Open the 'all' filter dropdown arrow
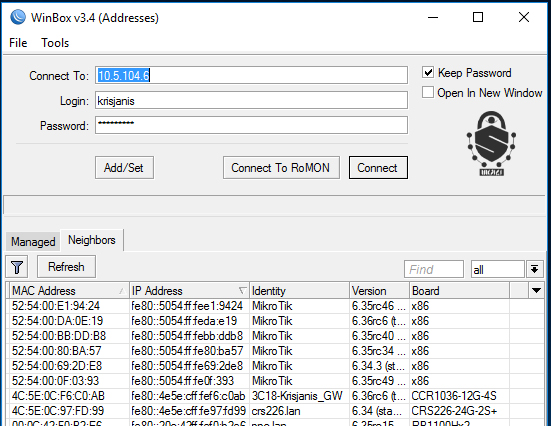This screenshot has width=551, height=426. coord(534,270)
